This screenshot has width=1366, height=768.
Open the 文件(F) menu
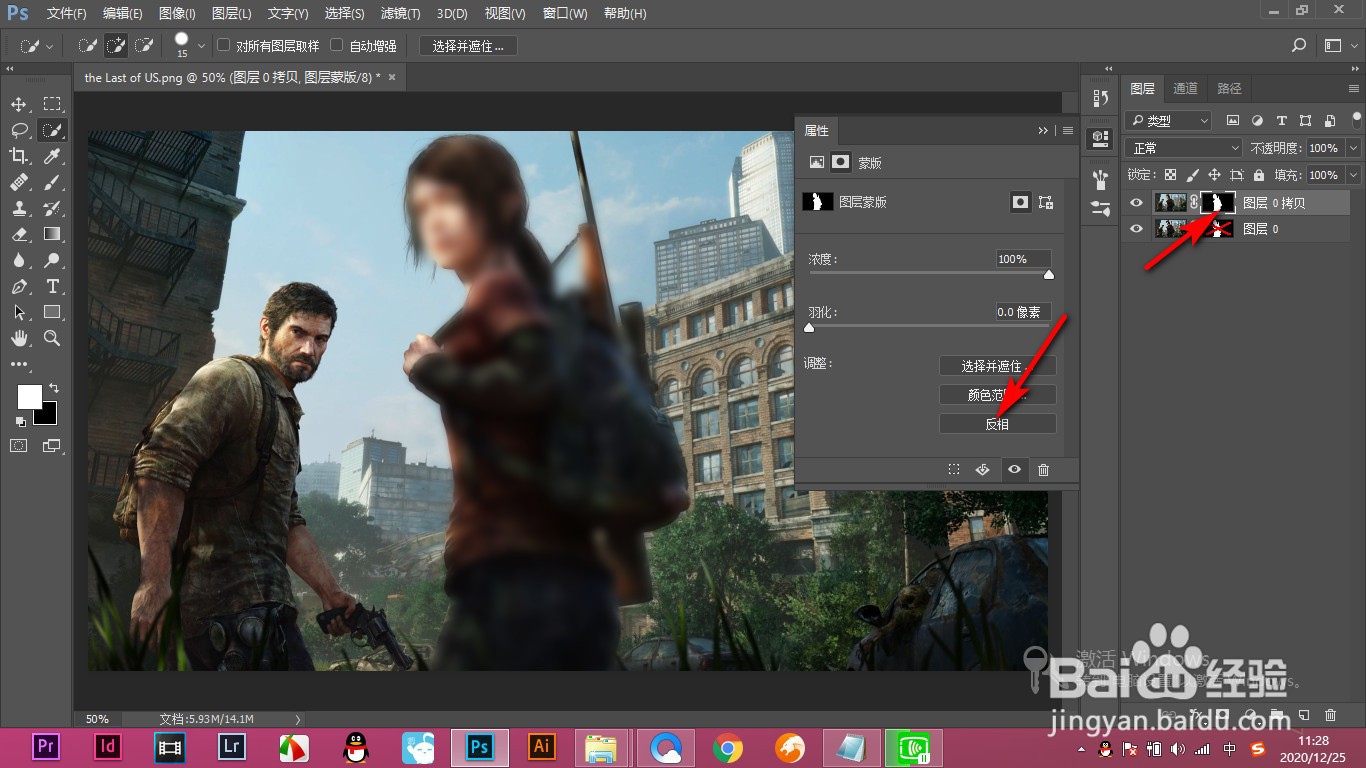click(x=67, y=13)
